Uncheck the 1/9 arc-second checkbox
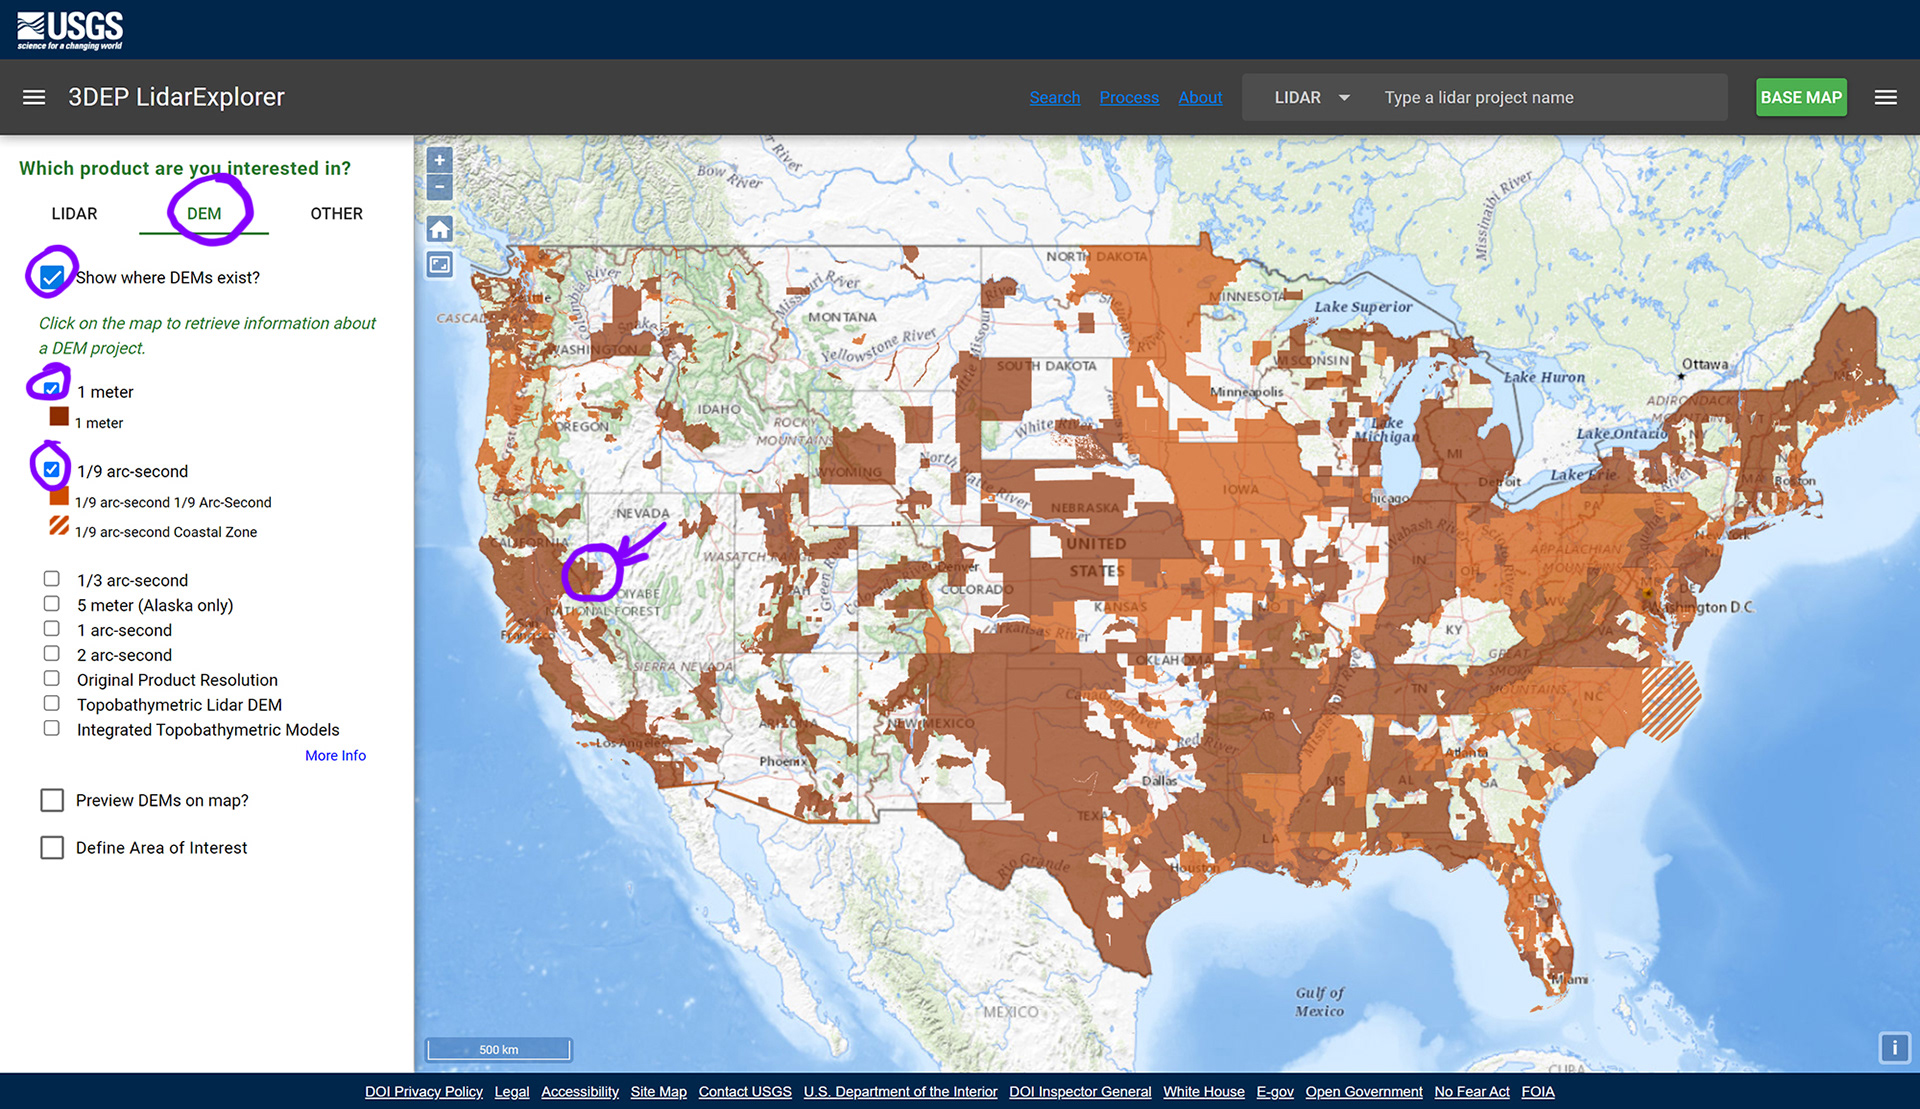Image resolution: width=1920 pixels, height=1109 pixels. [x=52, y=469]
